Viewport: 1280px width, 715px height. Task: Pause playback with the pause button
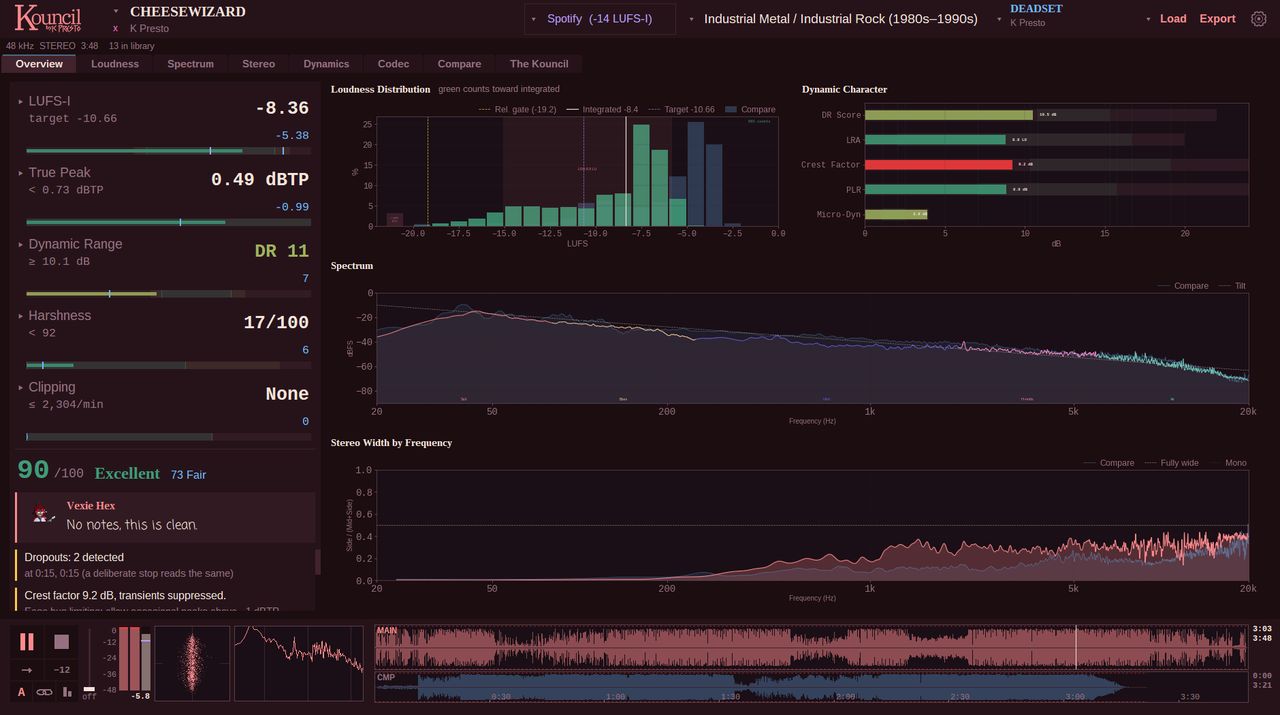(x=27, y=642)
